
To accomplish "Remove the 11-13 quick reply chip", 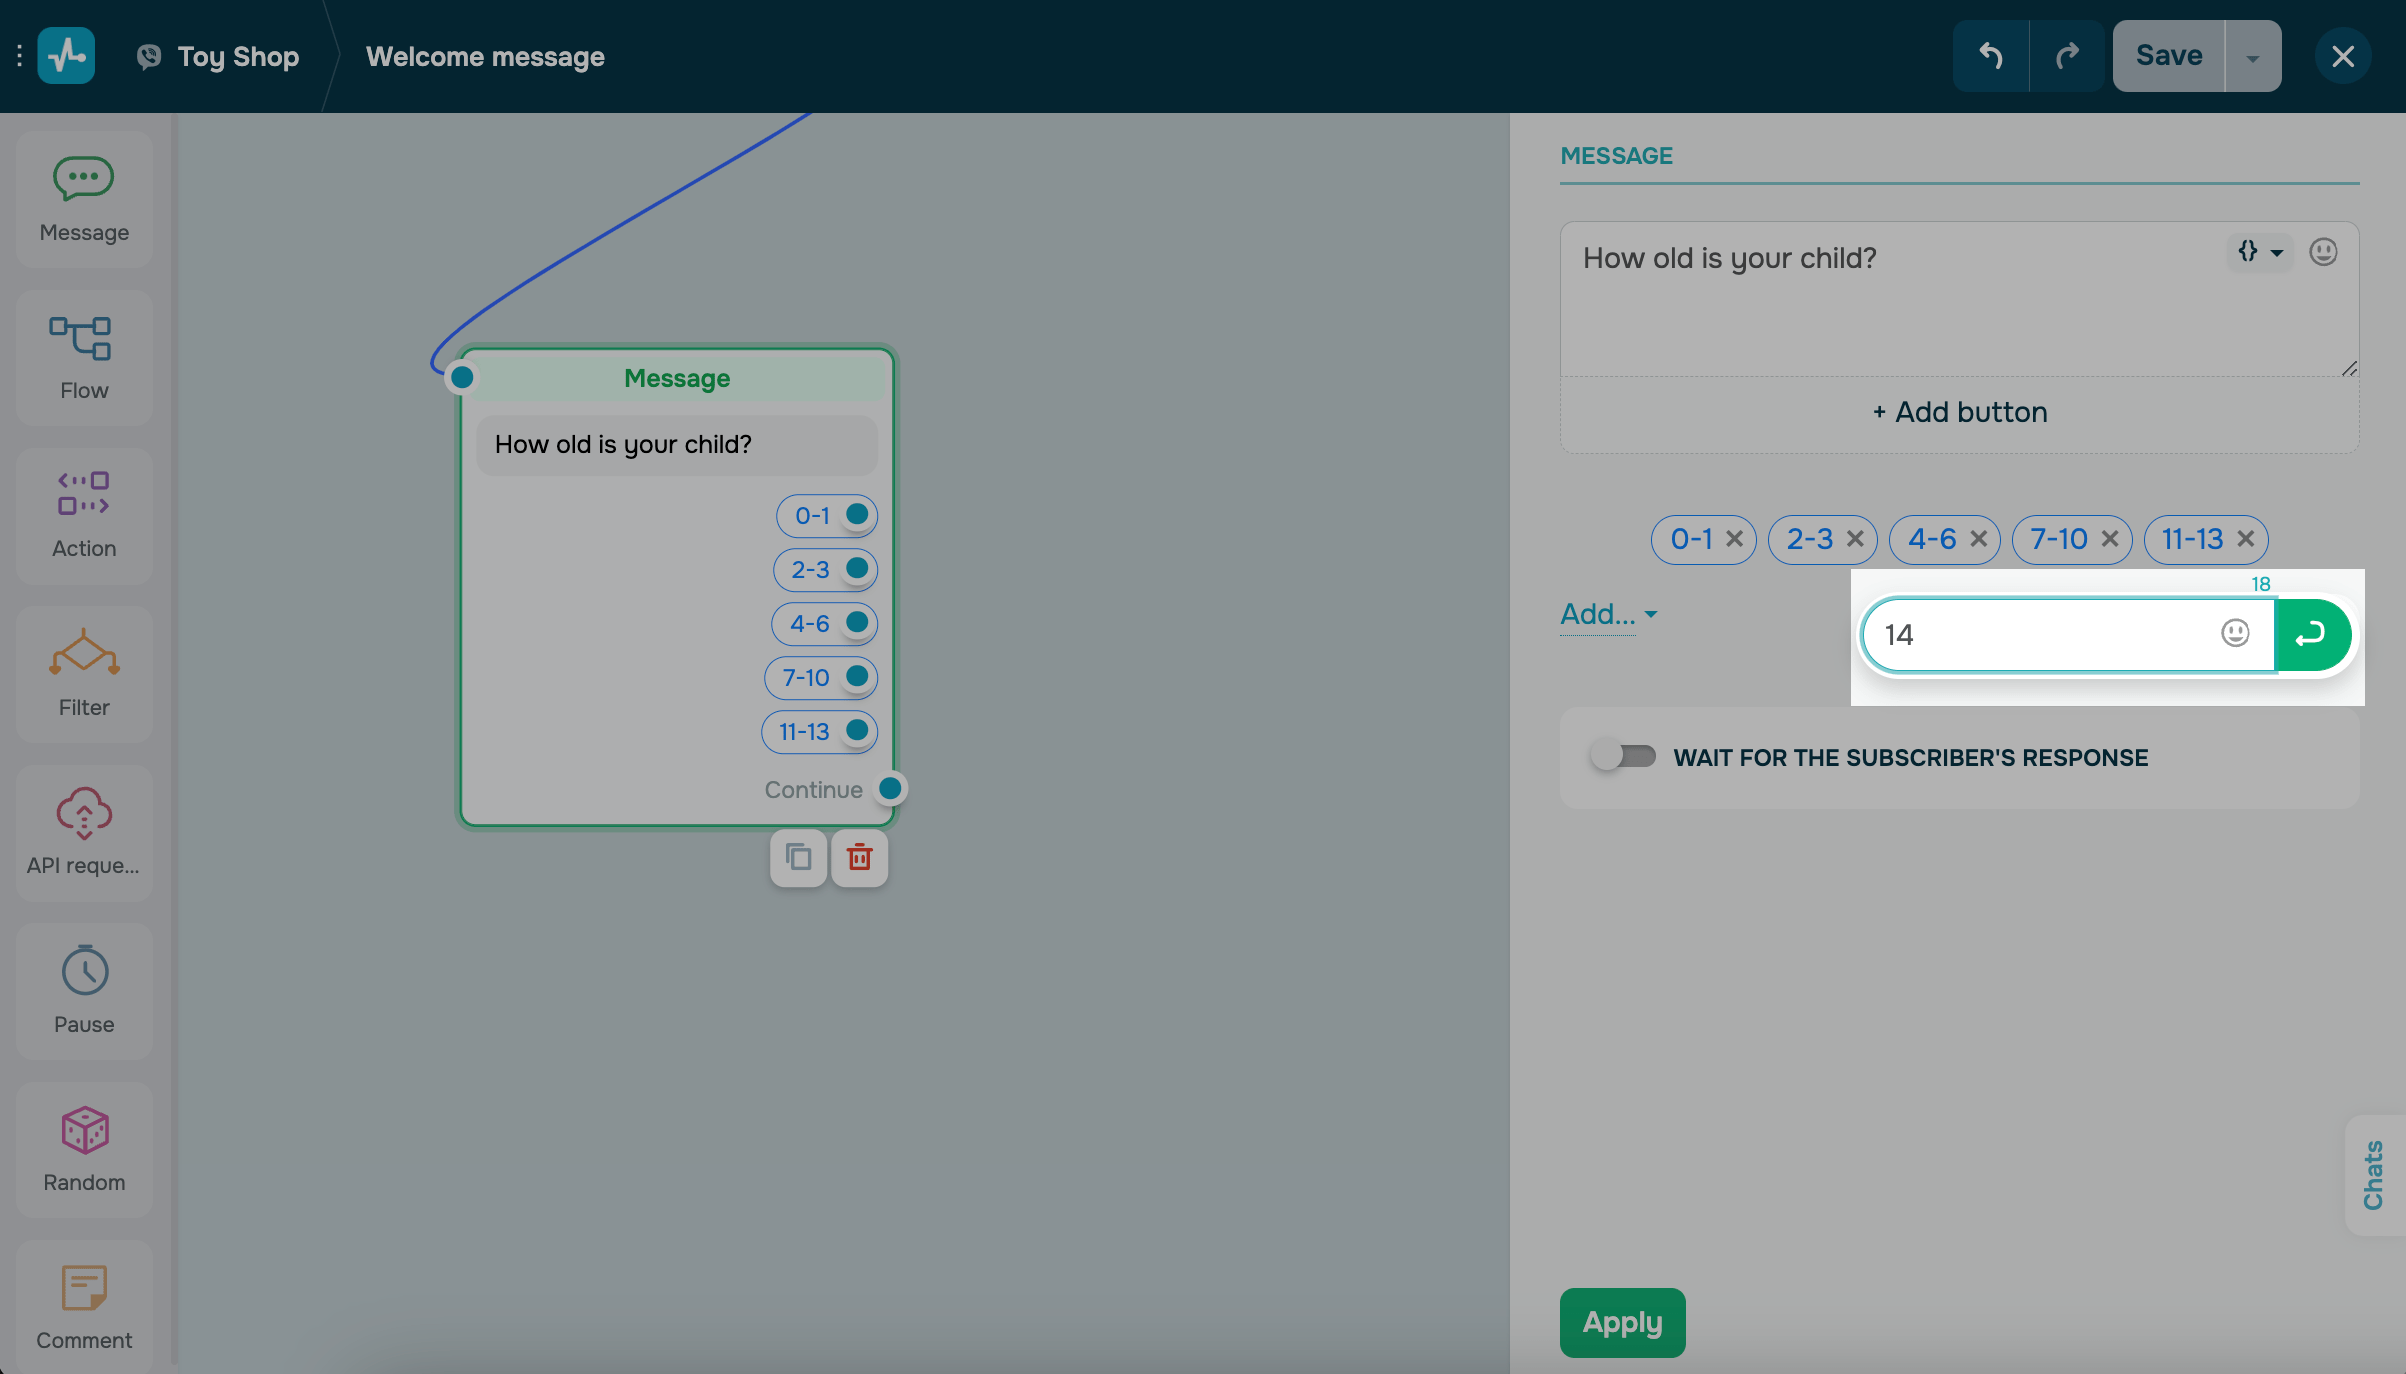I will 2246,539.
